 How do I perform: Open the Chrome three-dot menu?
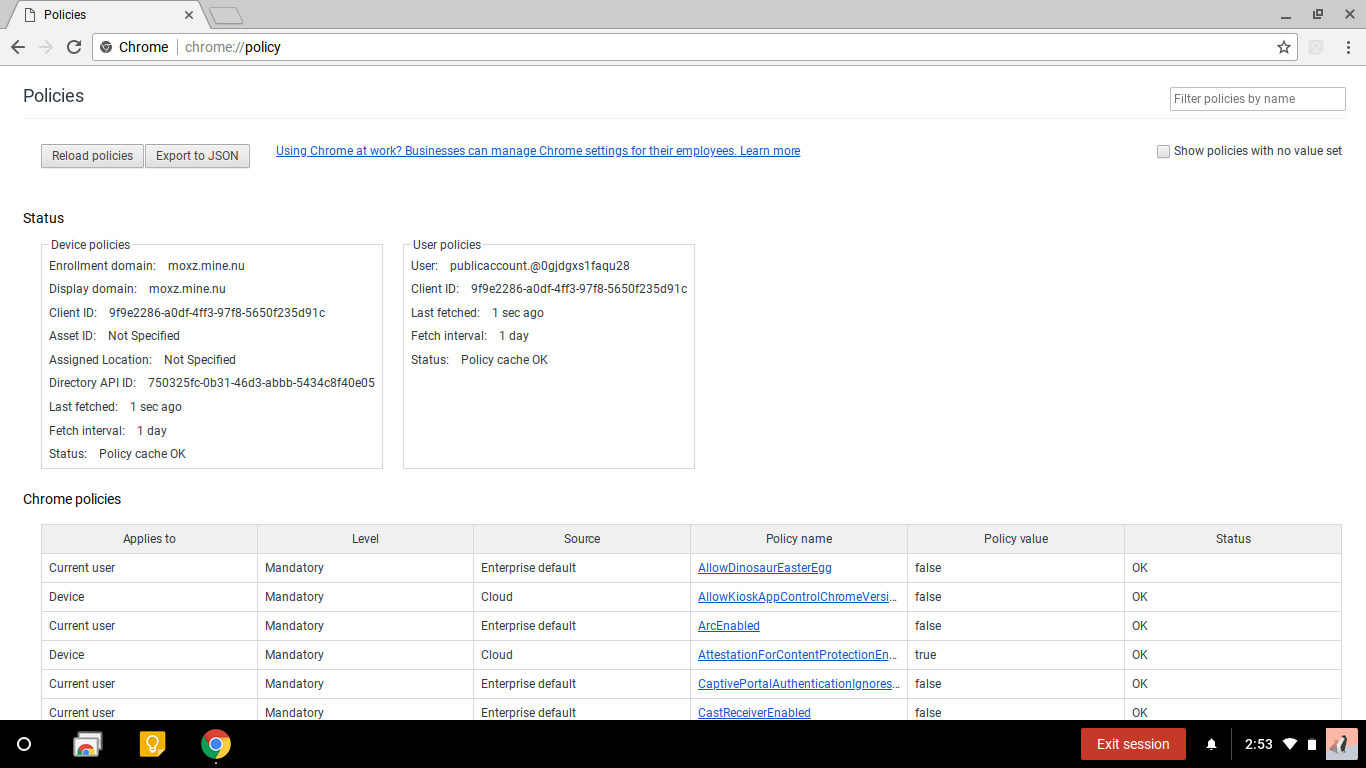[1348, 47]
